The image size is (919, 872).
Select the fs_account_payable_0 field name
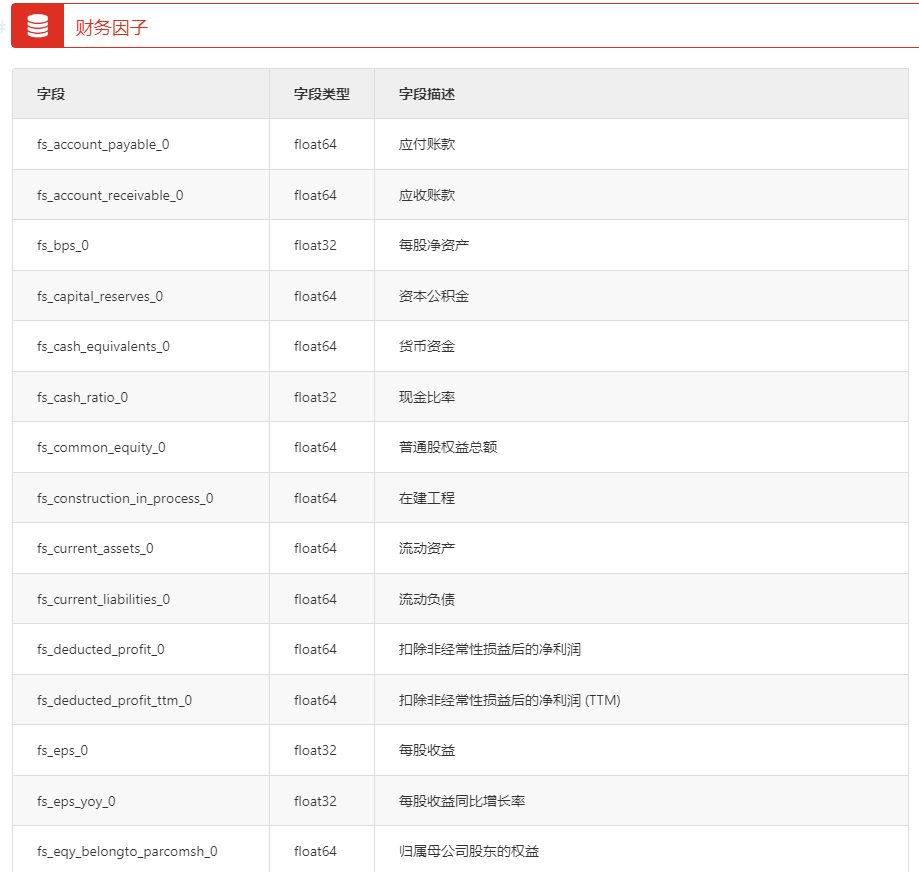pos(103,145)
